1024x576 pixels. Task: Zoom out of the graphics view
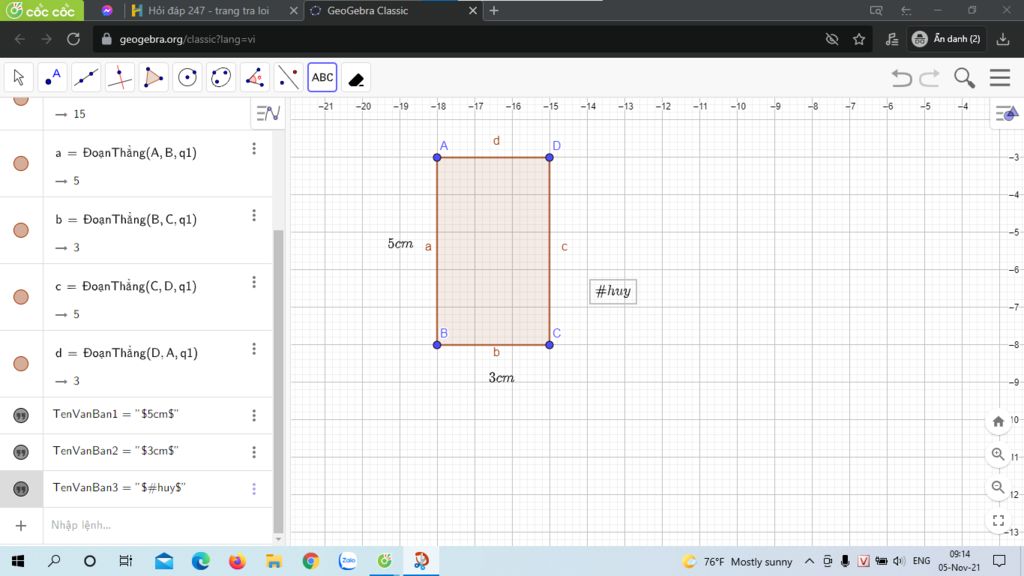click(x=998, y=487)
